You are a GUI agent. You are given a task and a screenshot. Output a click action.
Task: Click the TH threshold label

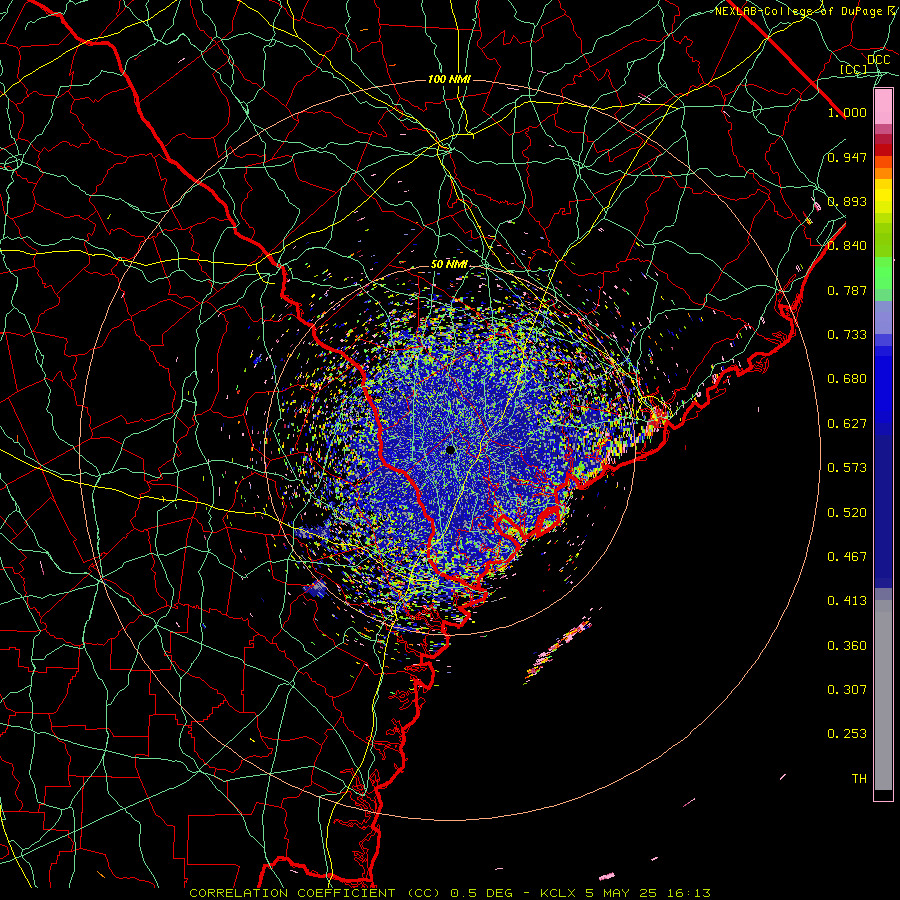859,779
